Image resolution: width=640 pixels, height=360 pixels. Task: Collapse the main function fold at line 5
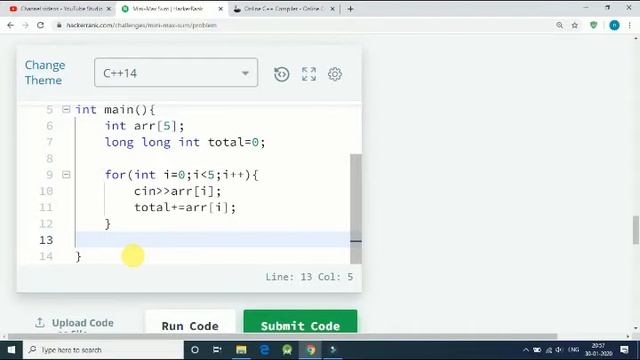click(x=66, y=109)
